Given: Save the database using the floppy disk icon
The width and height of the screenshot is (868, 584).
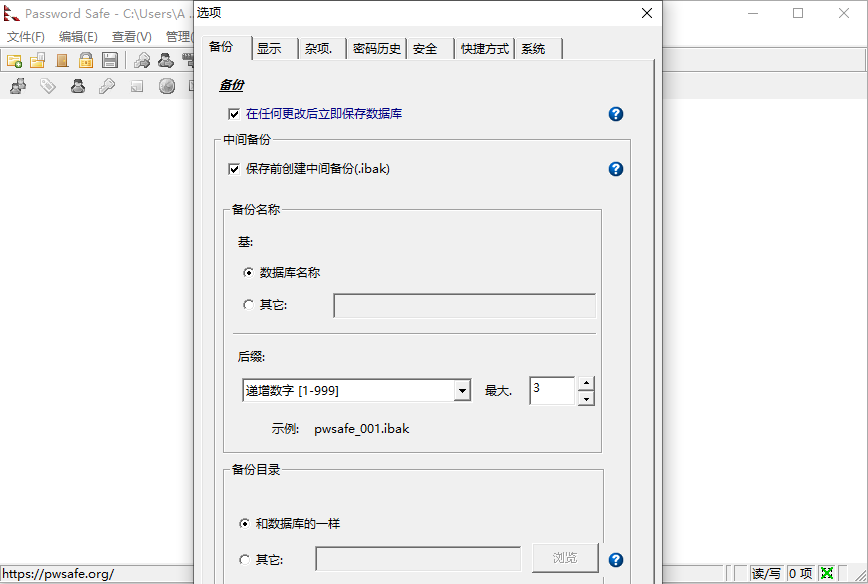Looking at the screenshot, I should 110,60.
